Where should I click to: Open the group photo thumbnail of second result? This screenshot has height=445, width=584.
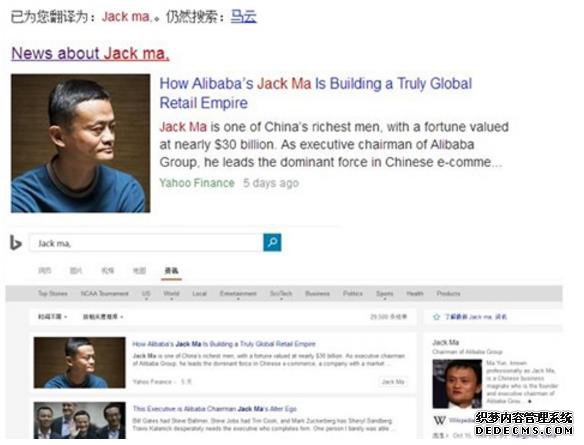tap(80, 420)
